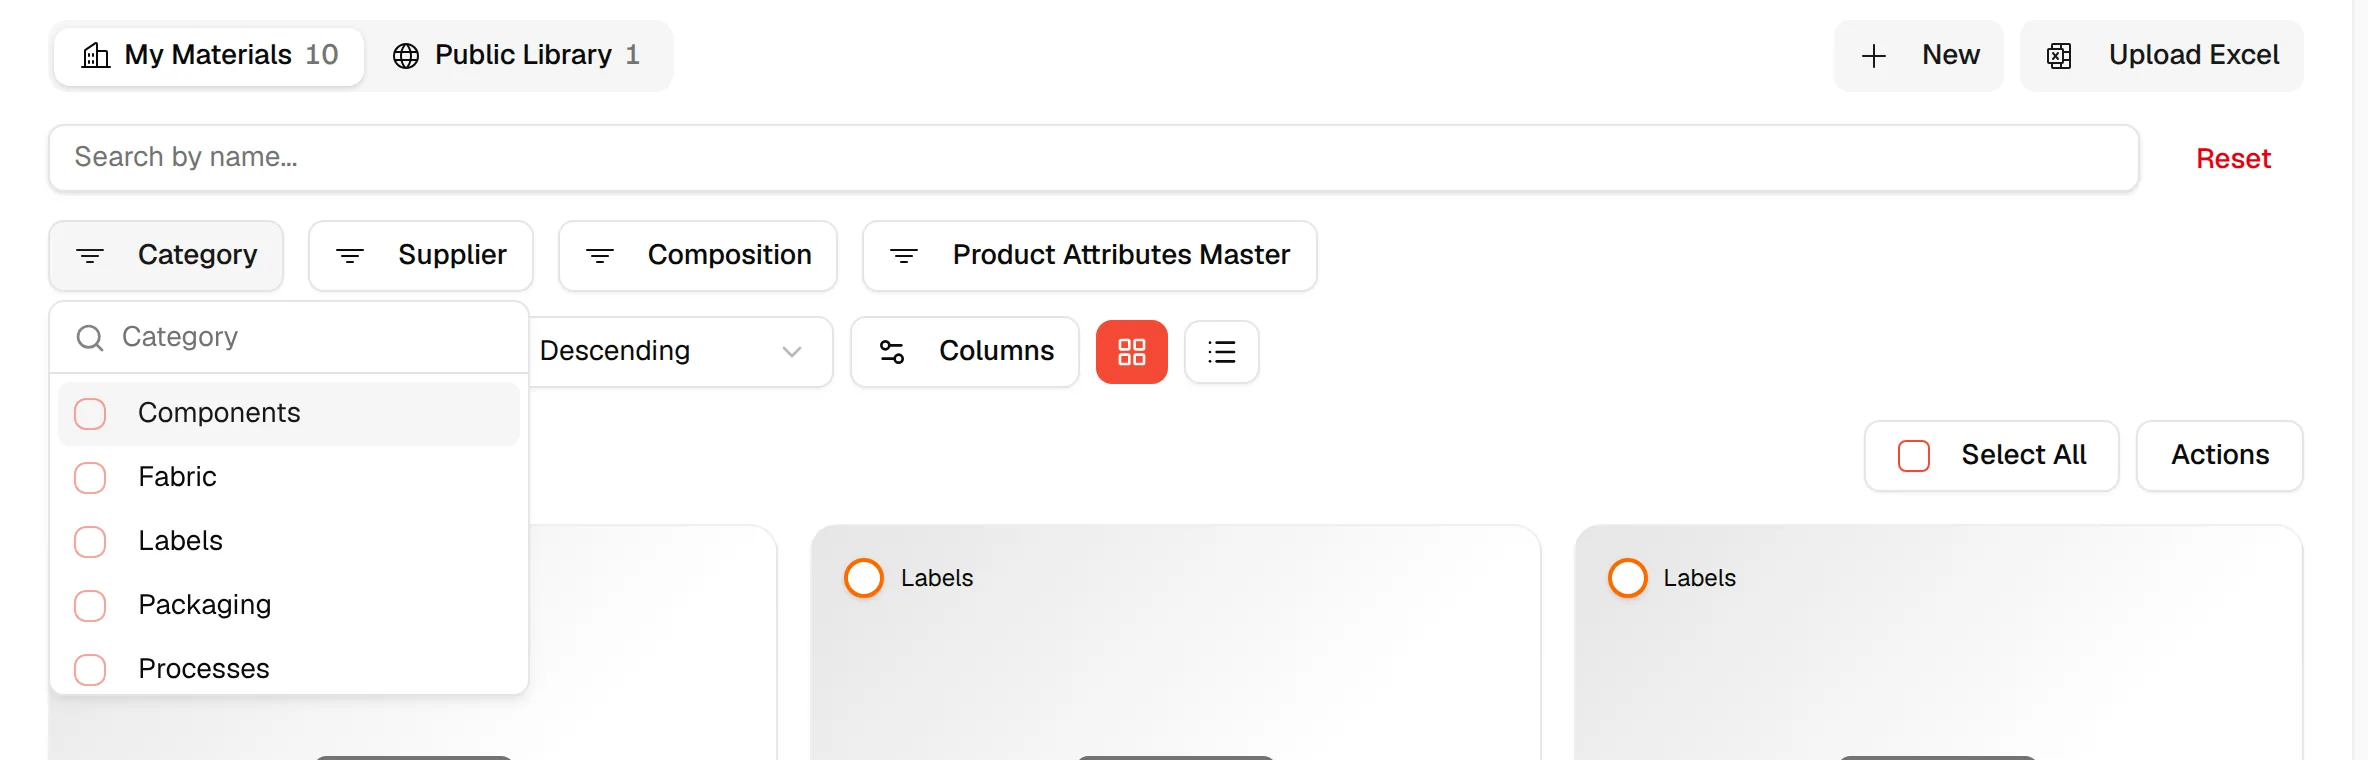Open the Composition filter dropdown
The height and width of the screenshot is (760, 2368).
tap(698, 256)
